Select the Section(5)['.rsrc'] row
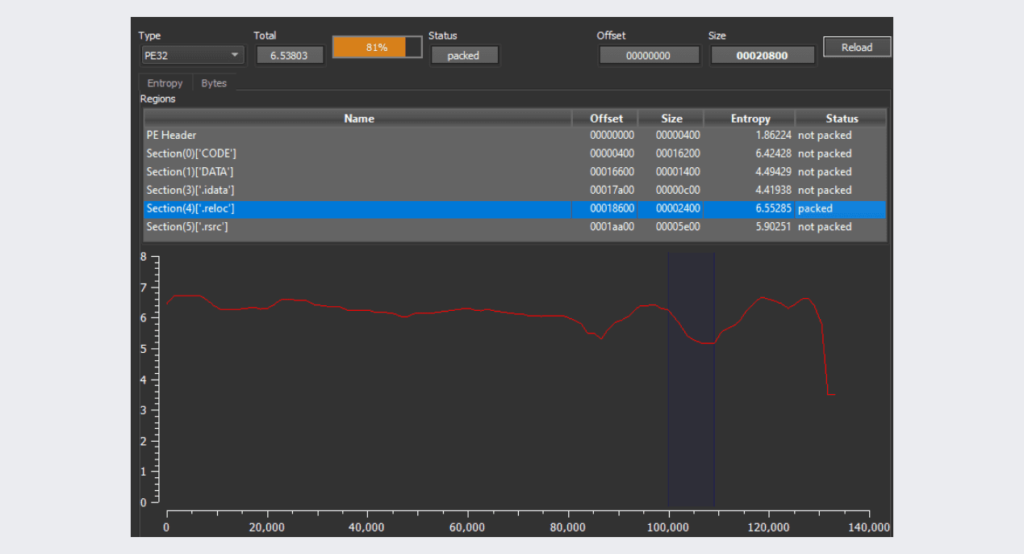The width and height of the screenshot is (1024, 554). click(x=515, y=227)
